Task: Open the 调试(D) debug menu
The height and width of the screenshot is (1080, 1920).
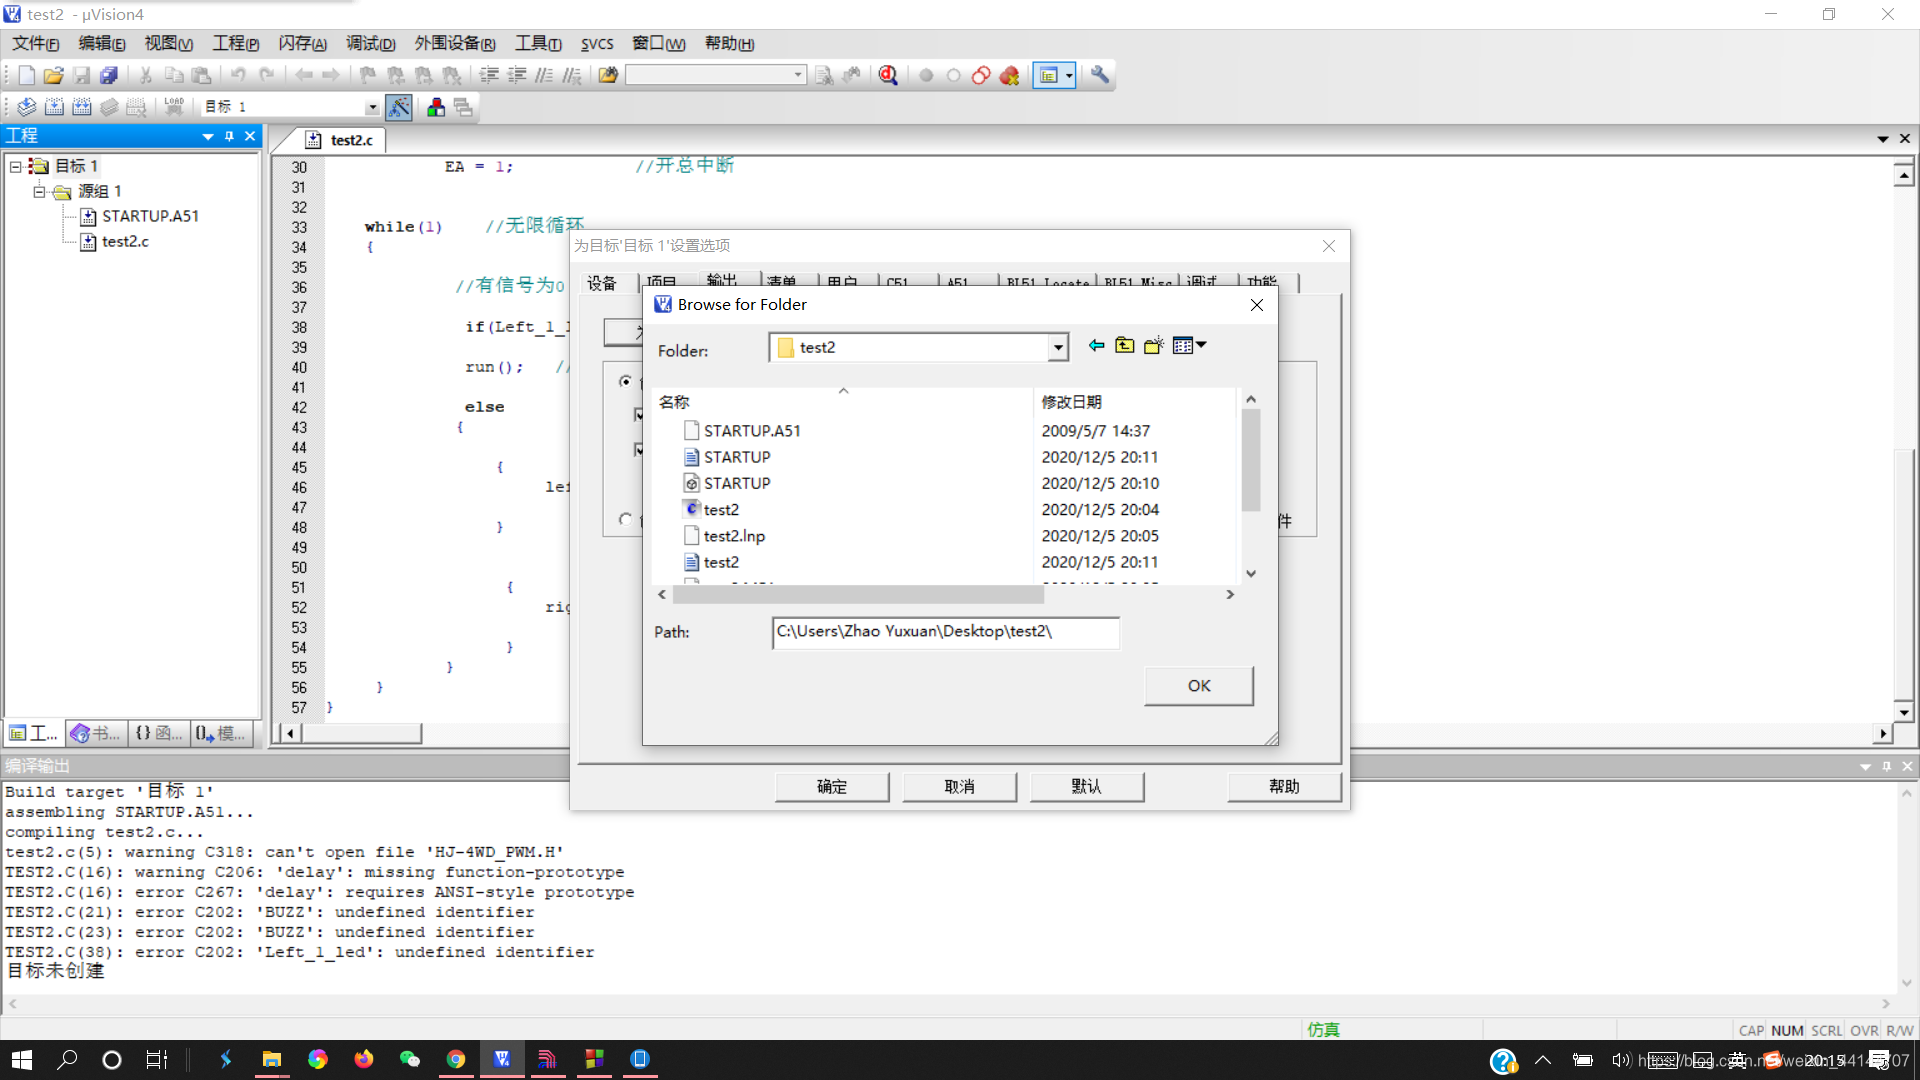Action: click(370, 43)
